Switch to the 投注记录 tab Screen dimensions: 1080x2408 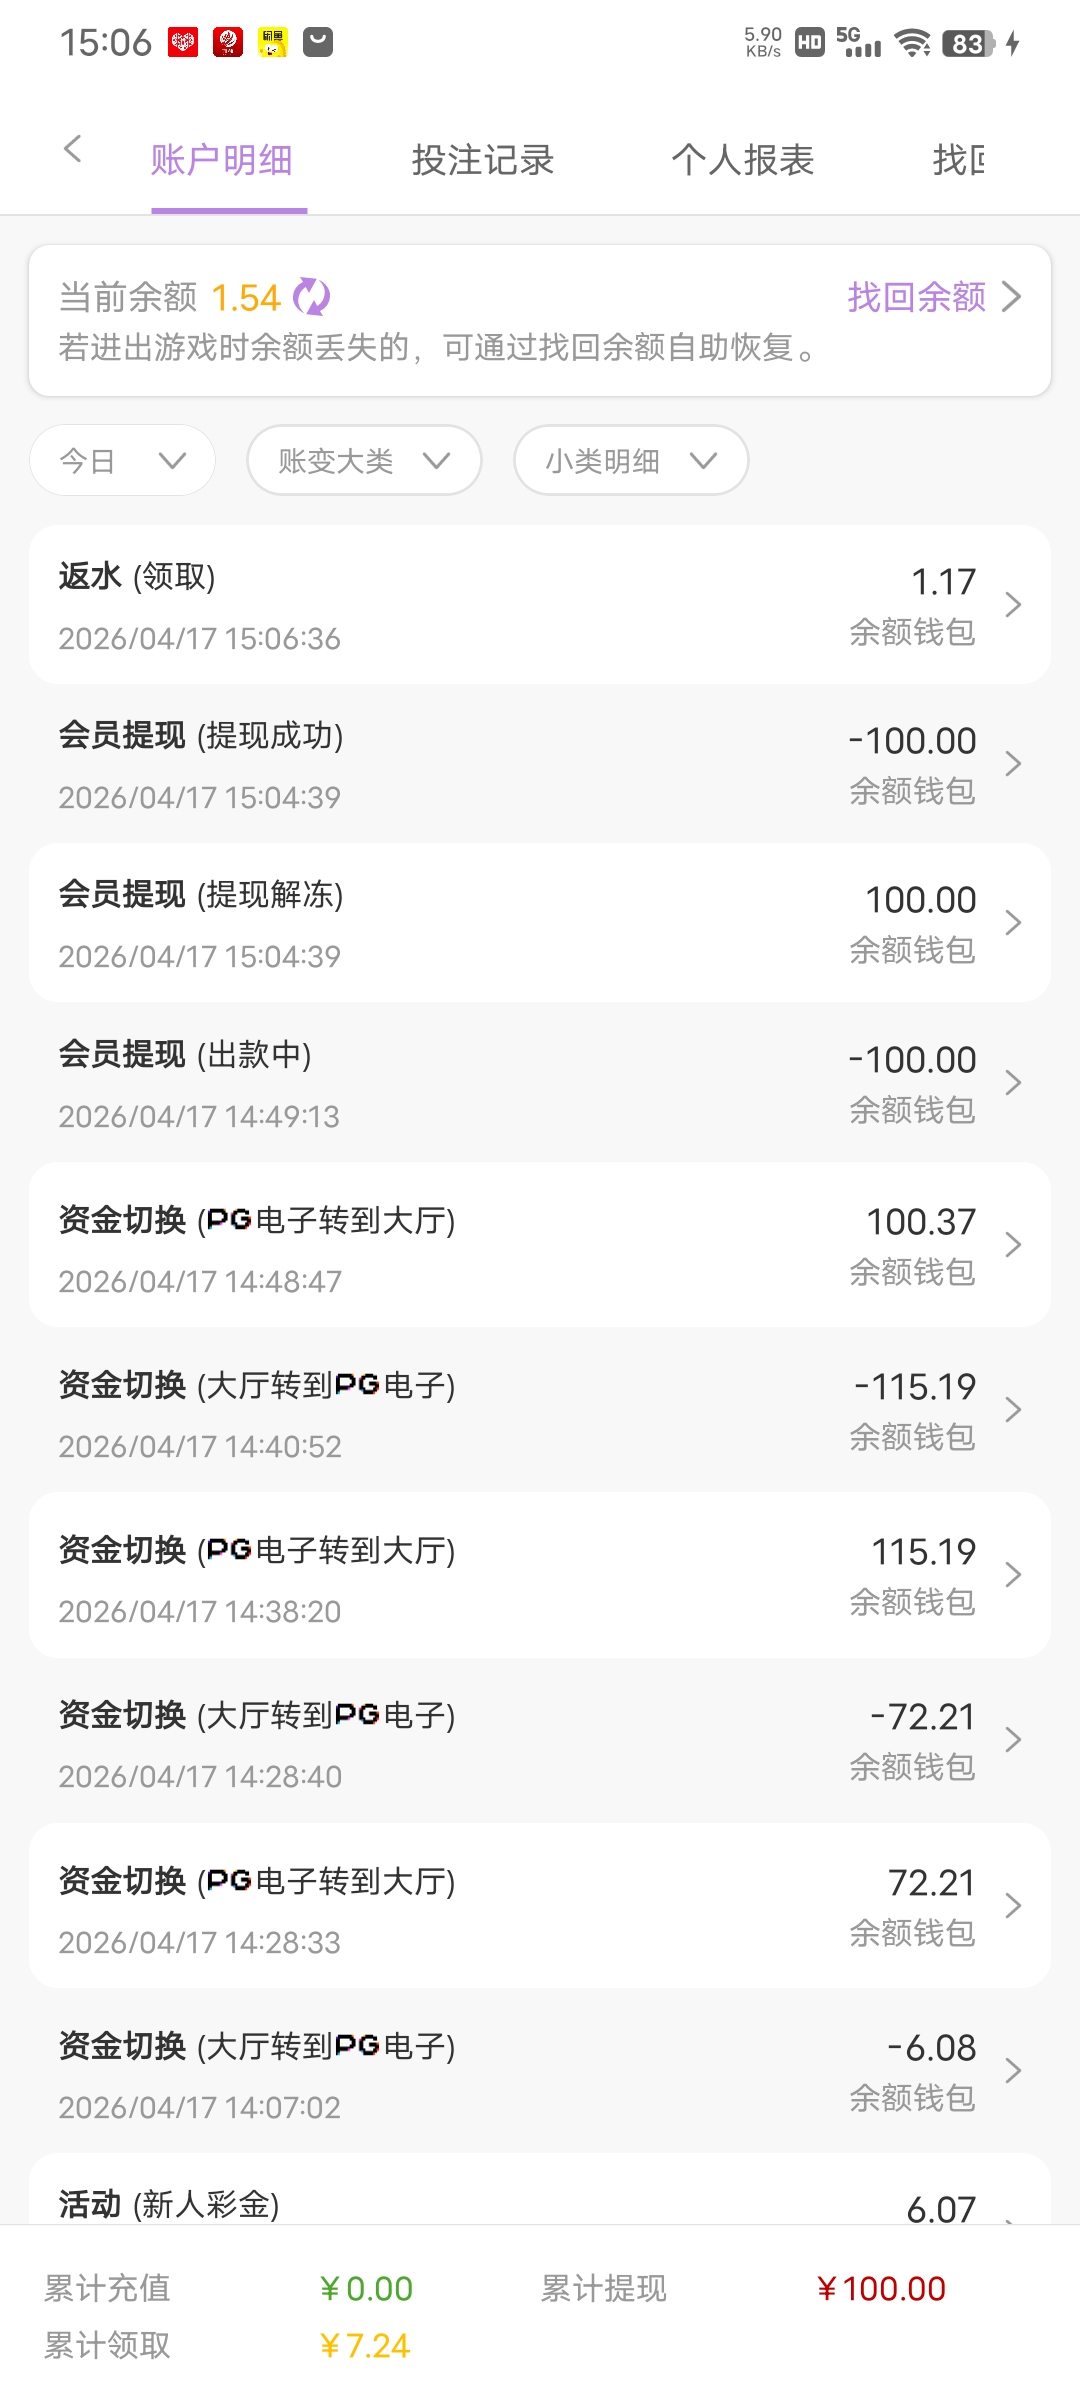coord(483,160)
